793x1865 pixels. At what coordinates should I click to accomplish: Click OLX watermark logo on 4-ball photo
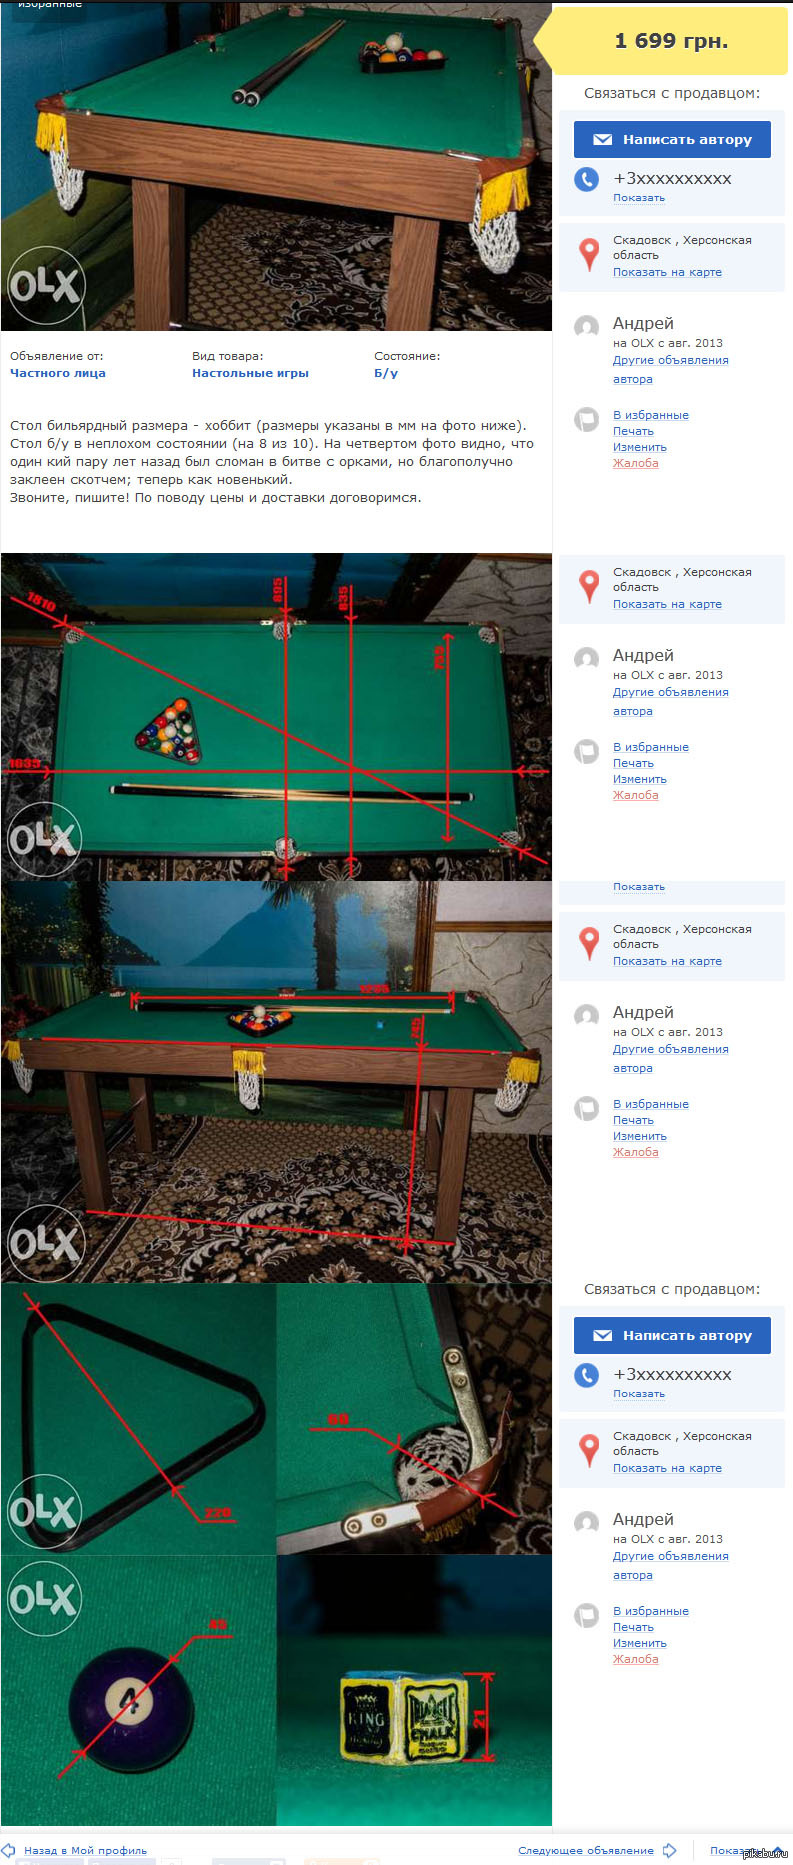pos(43,1598)
